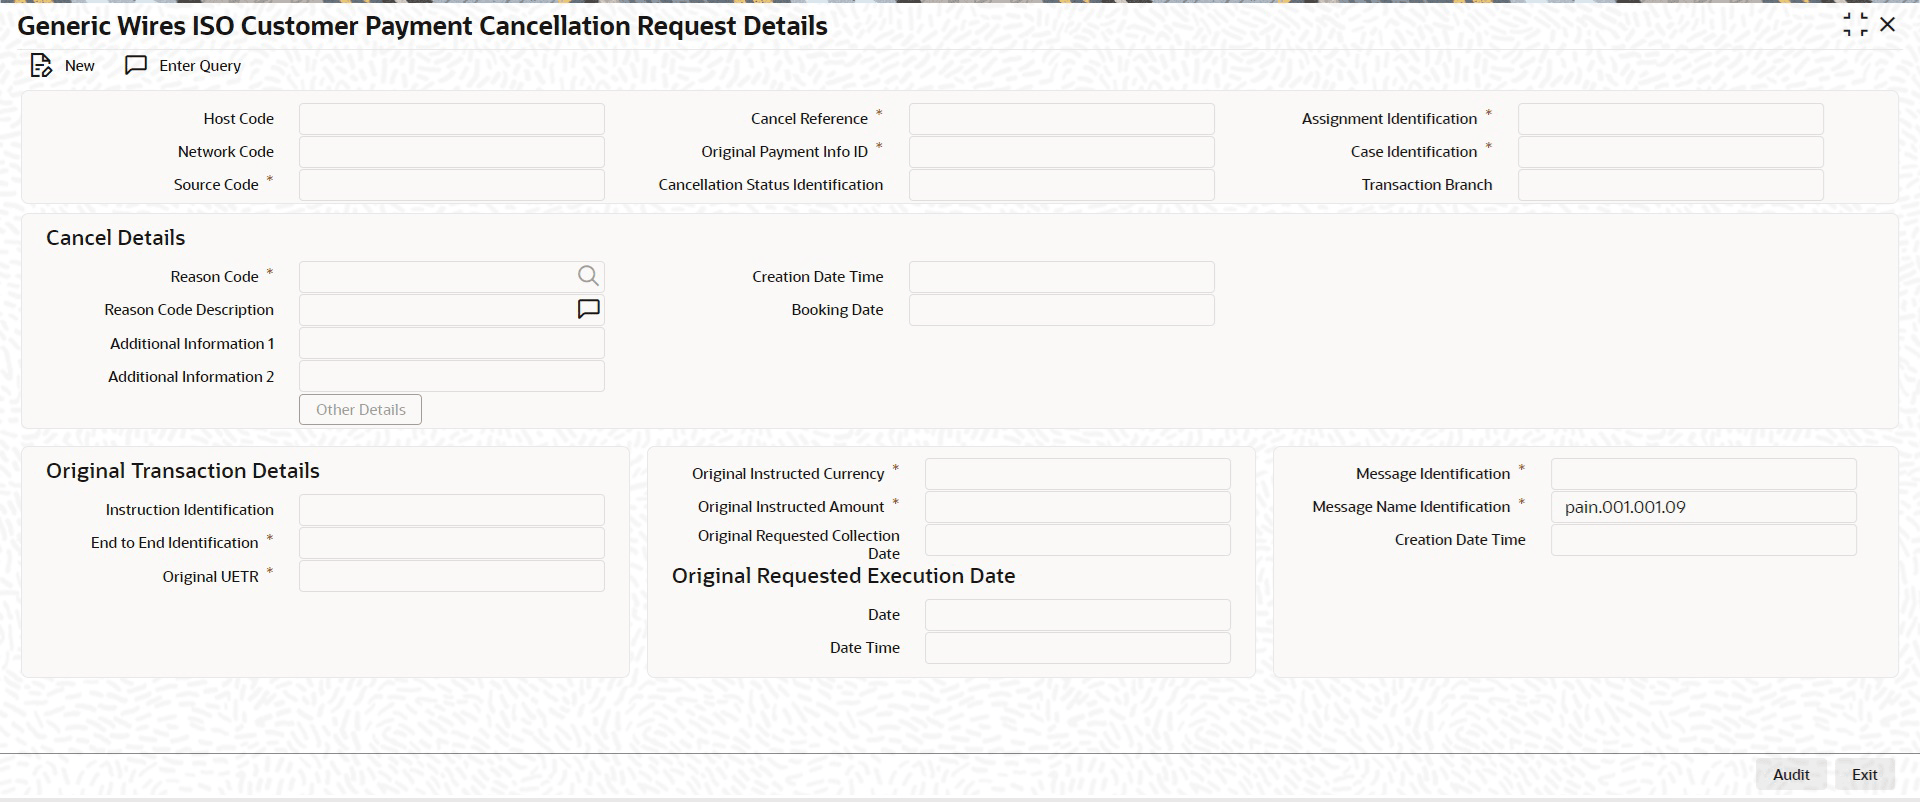
Task: Click the Transaction Branch field
Action: 1671,185
